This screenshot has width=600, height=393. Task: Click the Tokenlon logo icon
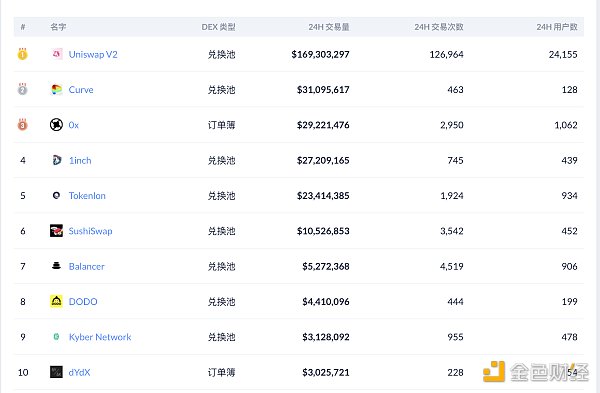click(x=56, y=196)
